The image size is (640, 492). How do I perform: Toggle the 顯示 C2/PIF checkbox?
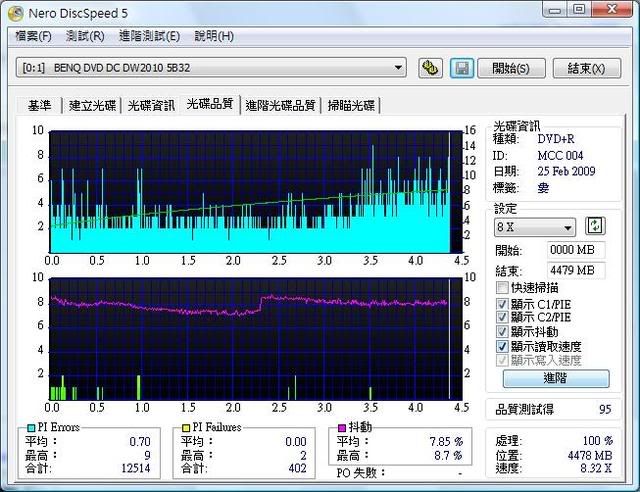coord(502,317)
